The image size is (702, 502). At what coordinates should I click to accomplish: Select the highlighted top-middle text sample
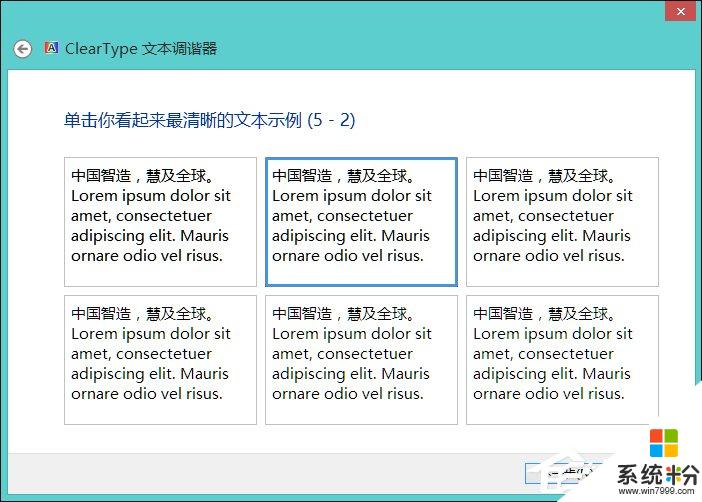coord(361,222)
